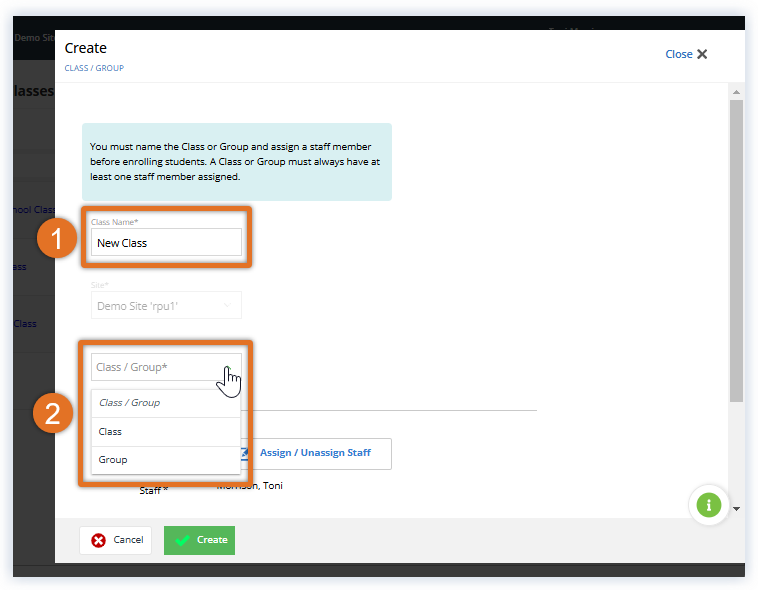Click the X icon beside Close
758x590 pixels.
702,54
